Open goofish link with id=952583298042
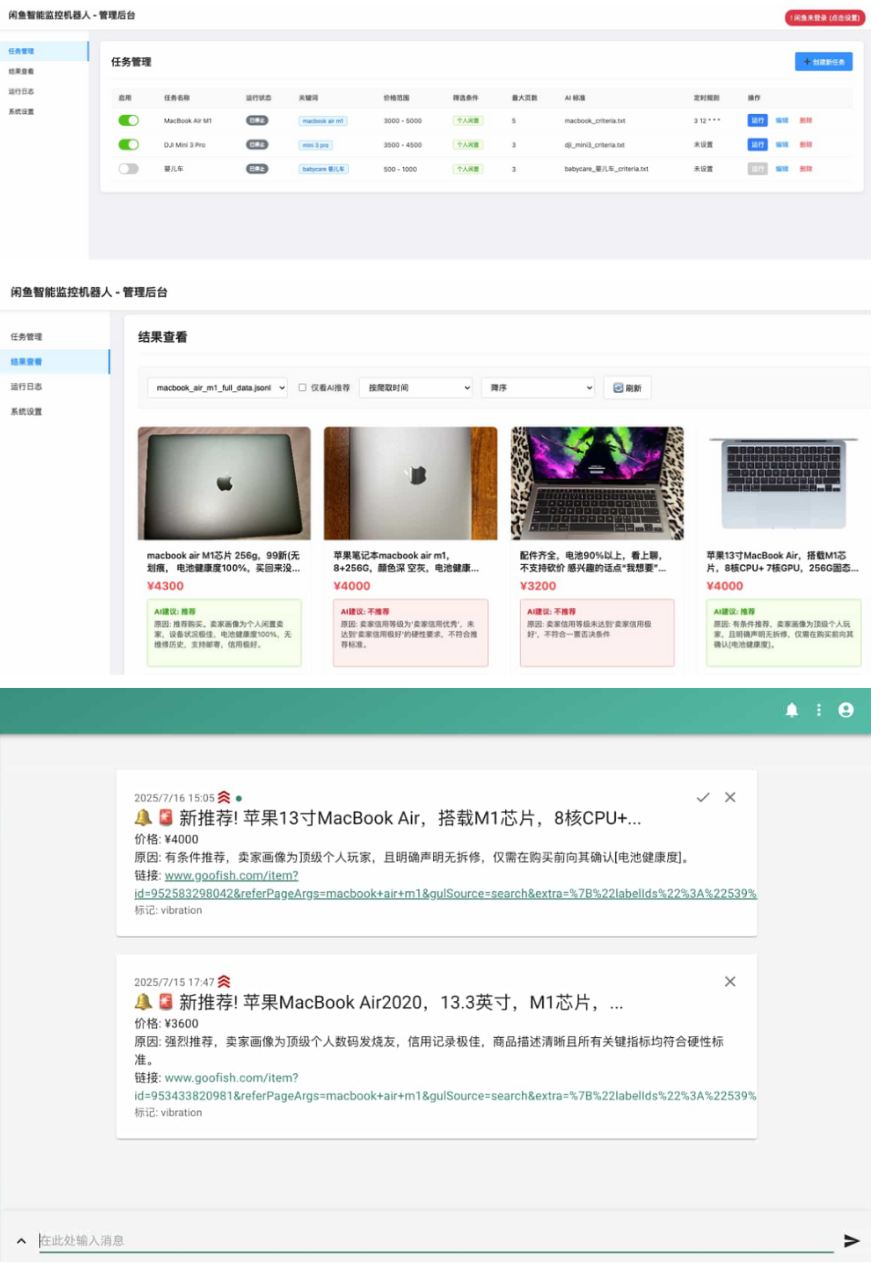 pos(445,885)
